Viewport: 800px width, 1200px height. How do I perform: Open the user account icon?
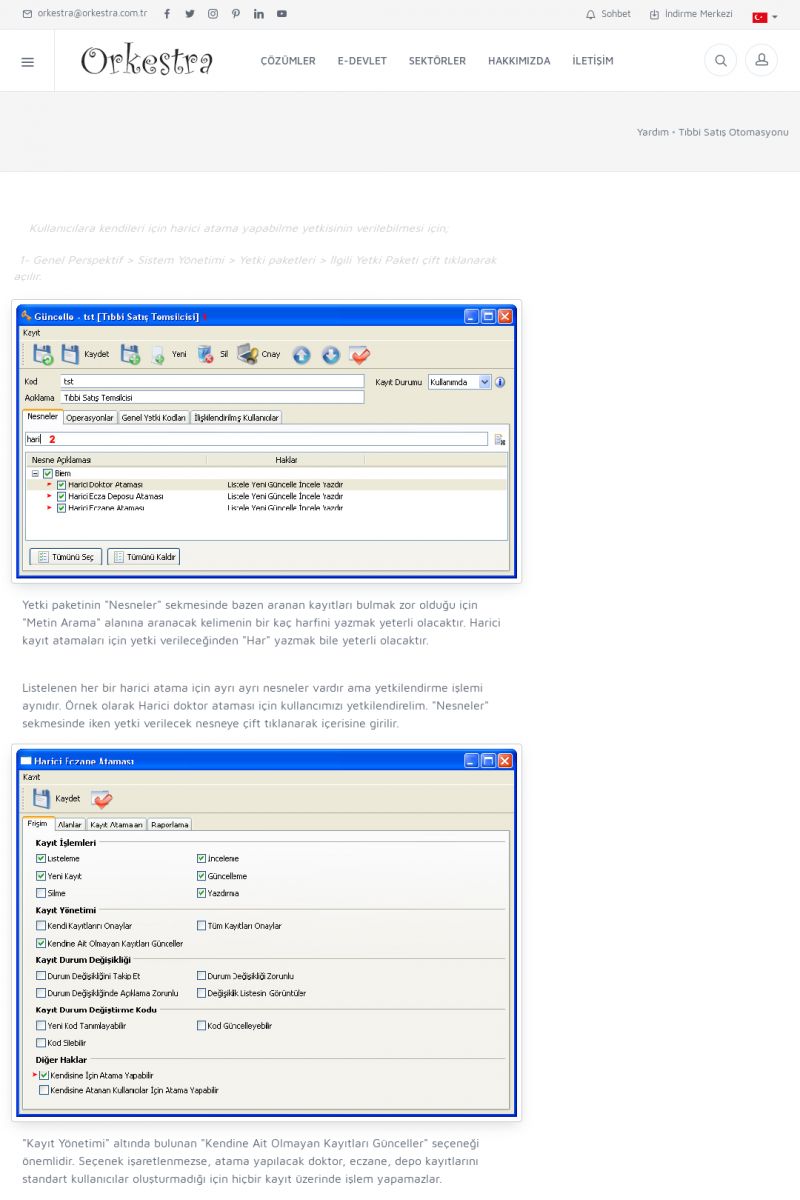(x=761, y=61)
